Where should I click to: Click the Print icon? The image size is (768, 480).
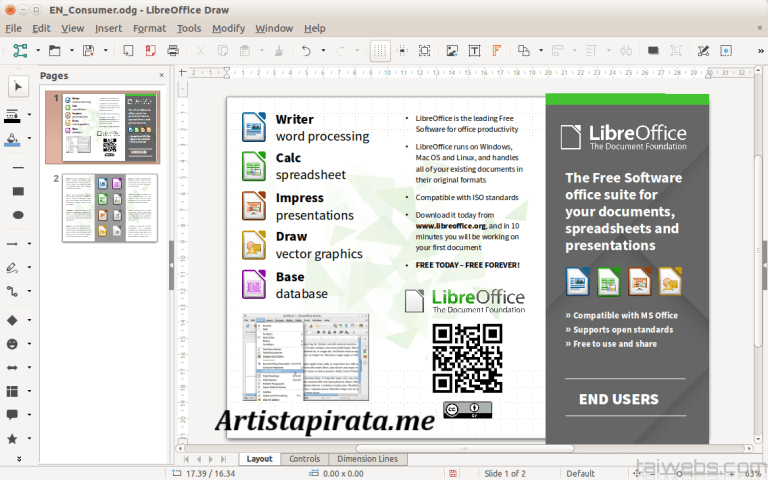click(173, 50)
